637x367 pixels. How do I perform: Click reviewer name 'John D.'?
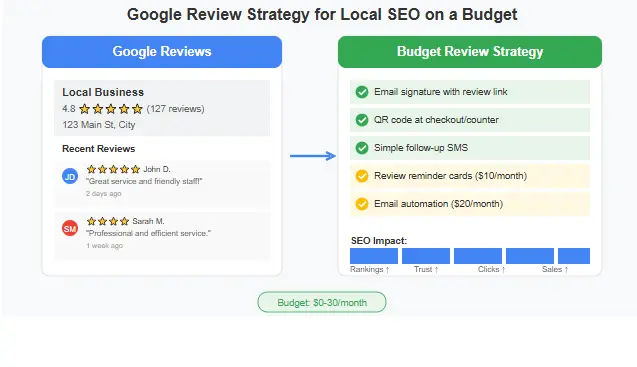(x=157, y=169)
